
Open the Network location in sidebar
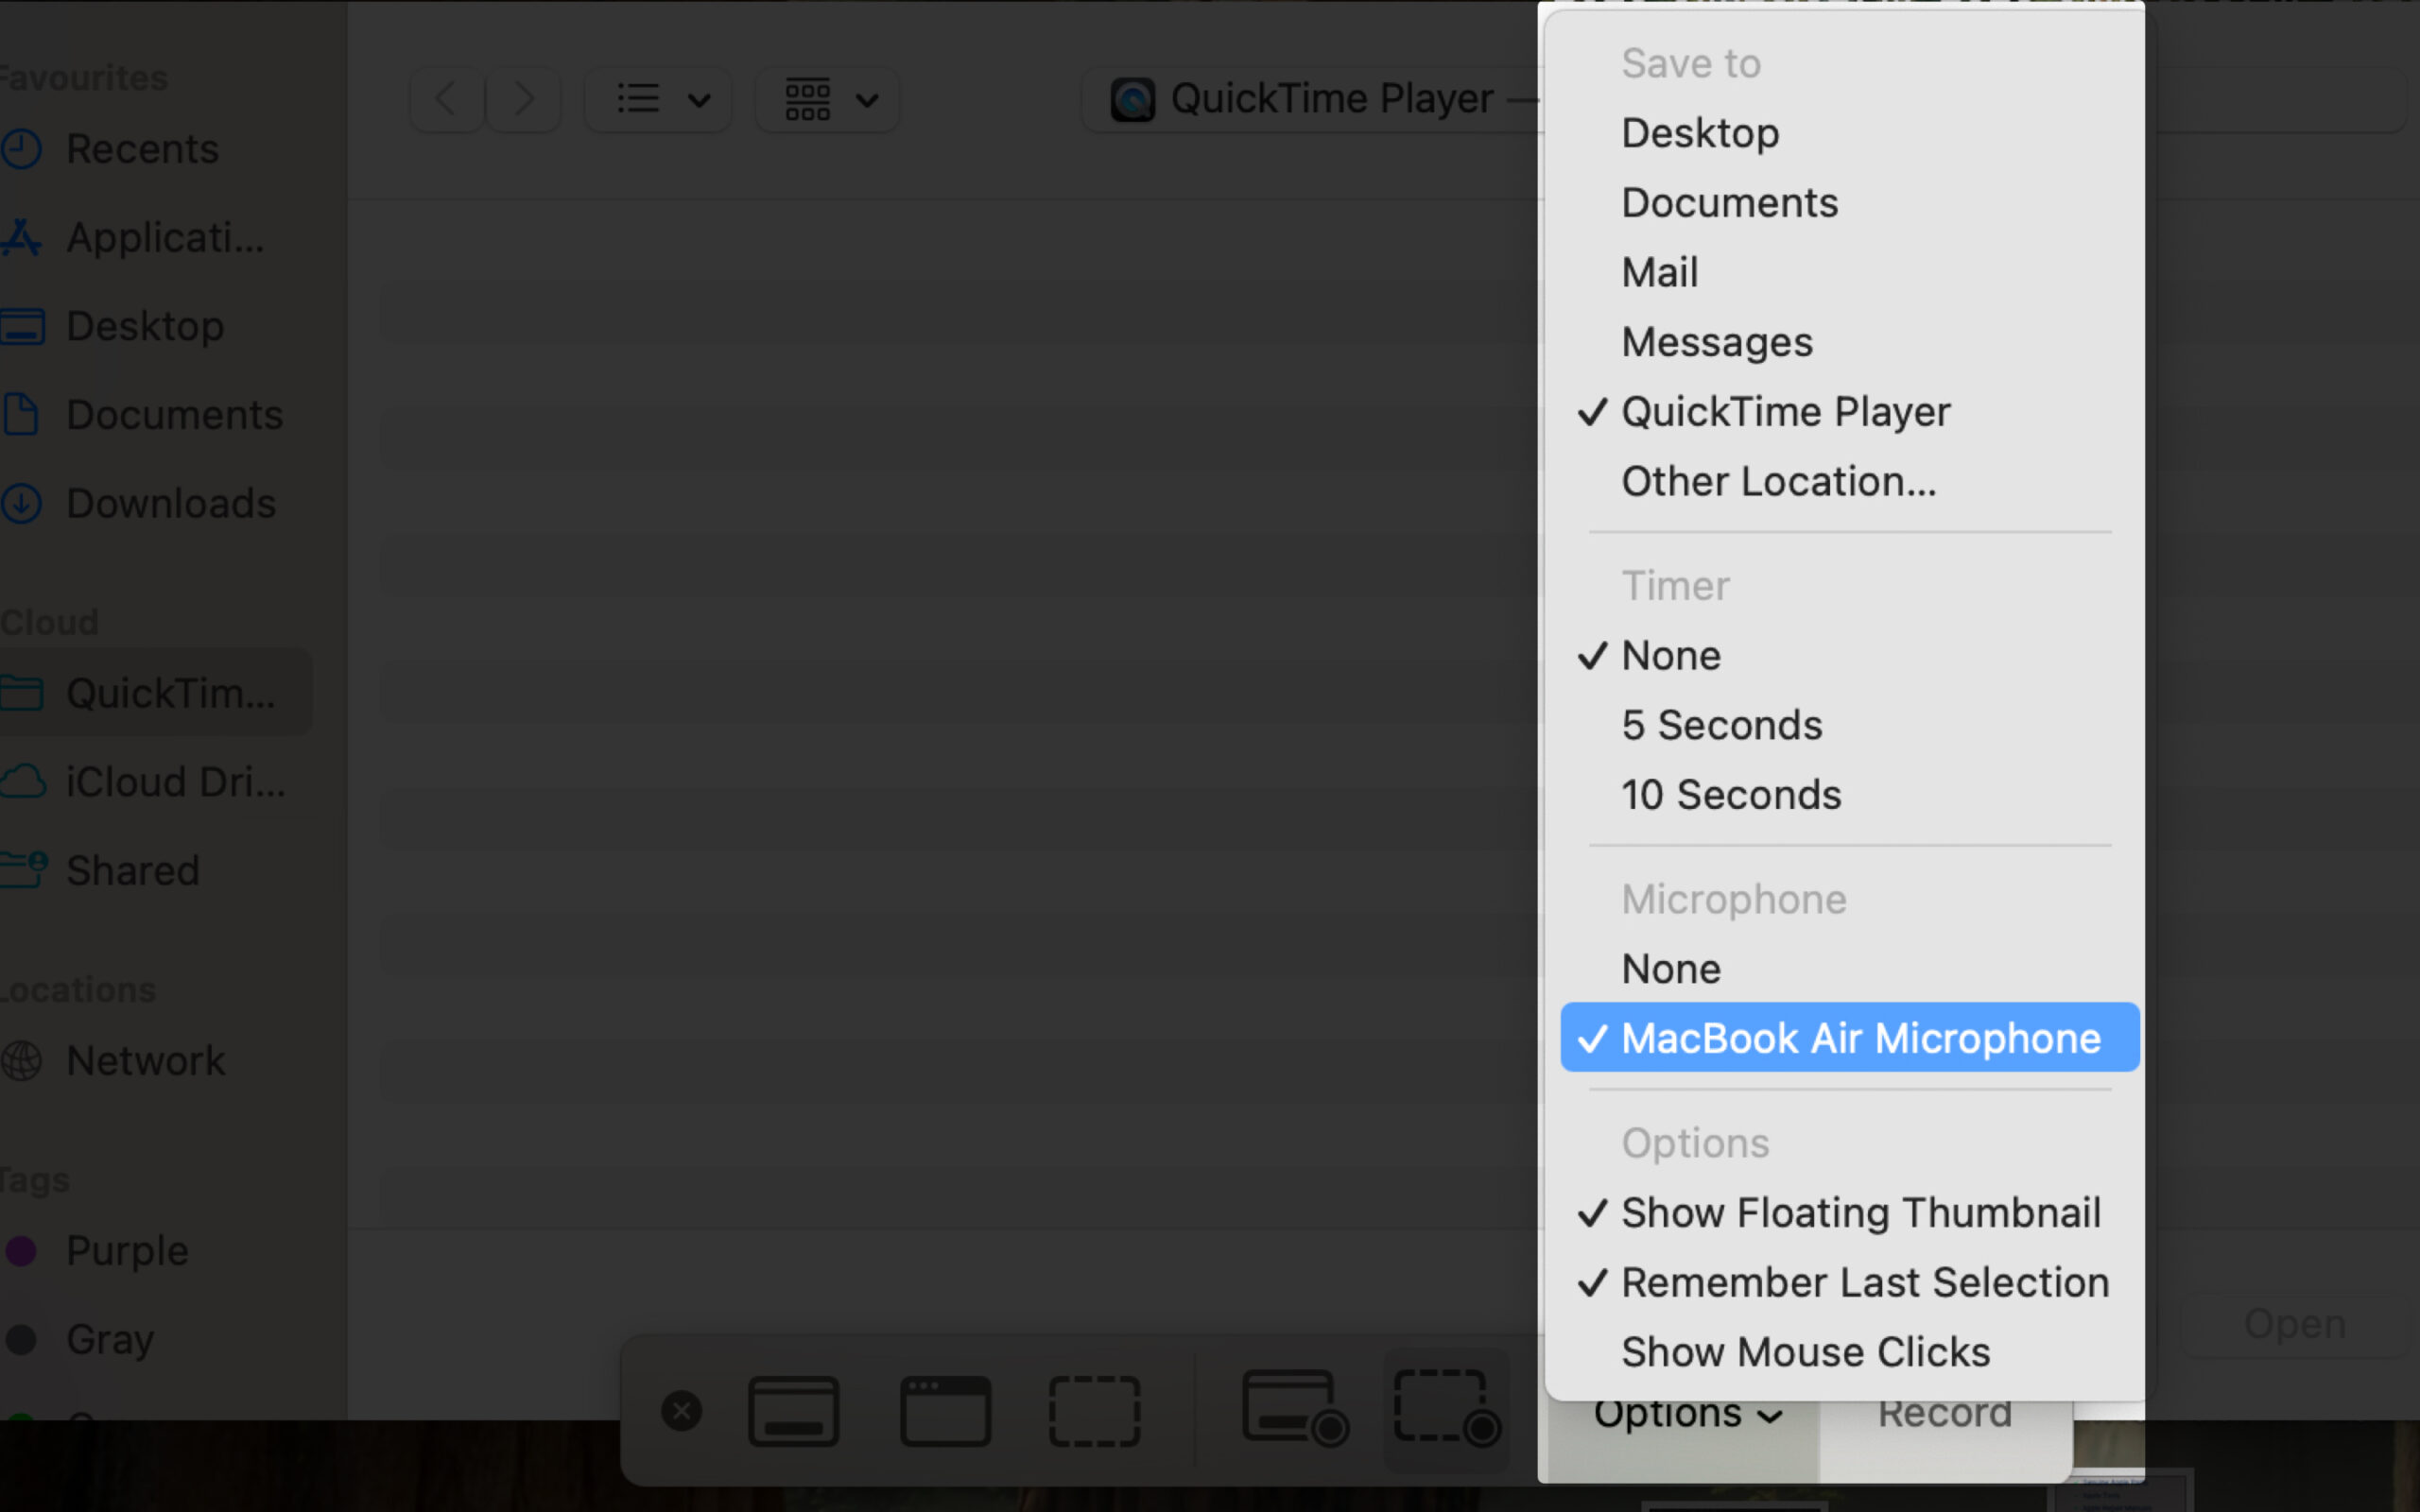pos(146,1060)
